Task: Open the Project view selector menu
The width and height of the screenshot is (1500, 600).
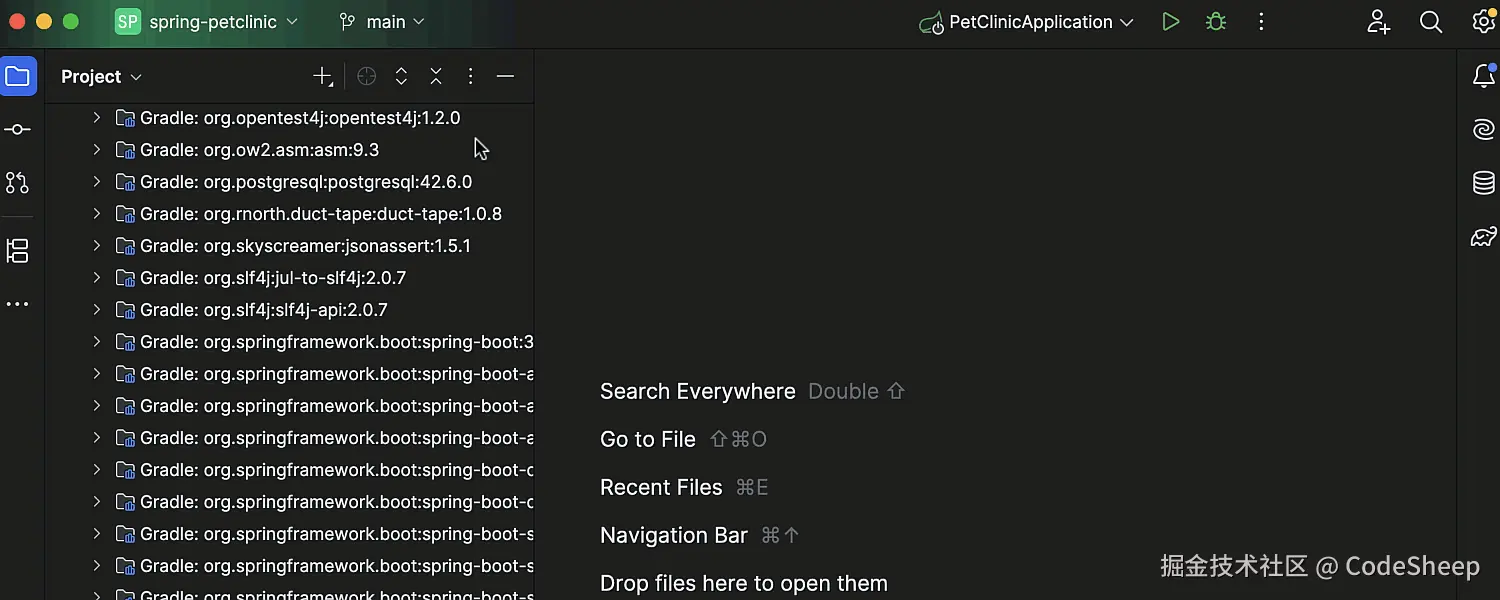Action: pyautogui.click(x=101, y=77)
